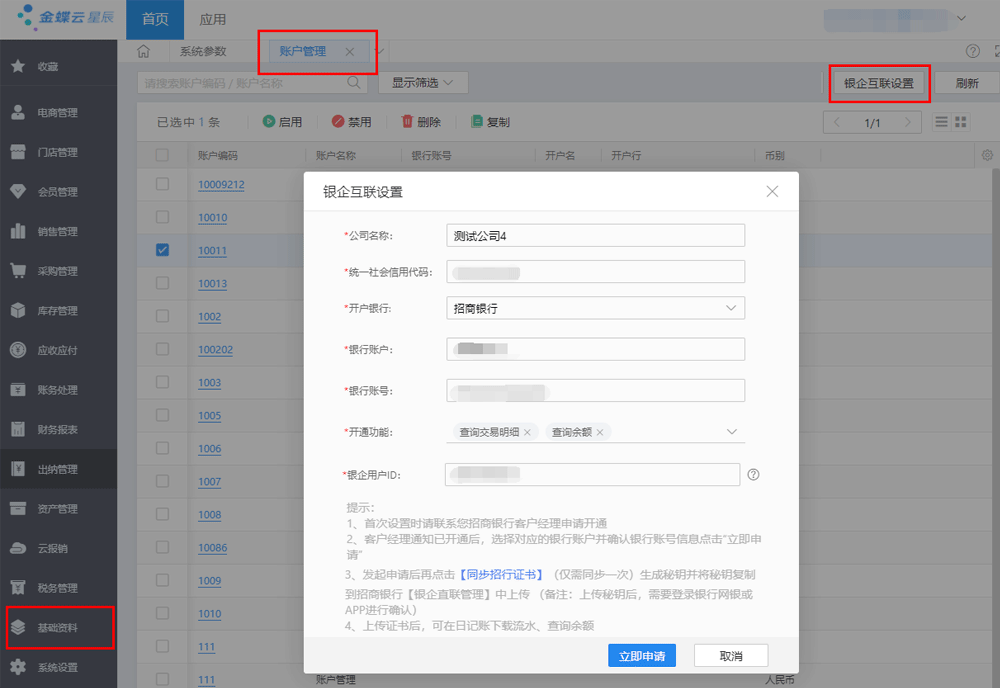The width and height of the screenshot is (1000, 688).
Task: Open 销售管理 sales module
Action: 57,231
